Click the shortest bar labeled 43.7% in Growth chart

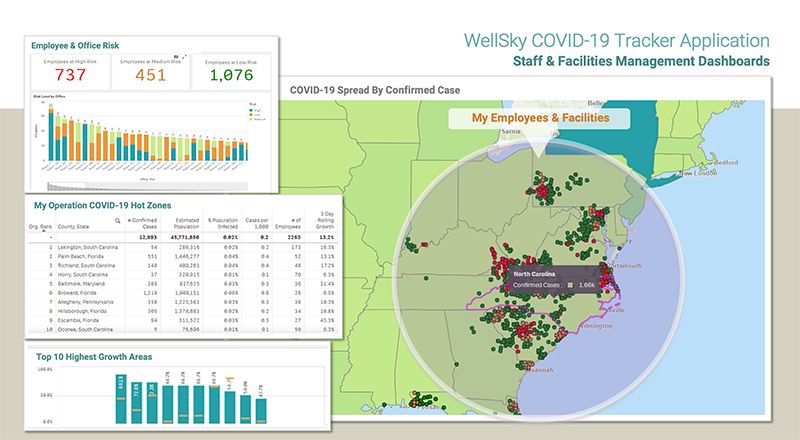tap(261, 411)
